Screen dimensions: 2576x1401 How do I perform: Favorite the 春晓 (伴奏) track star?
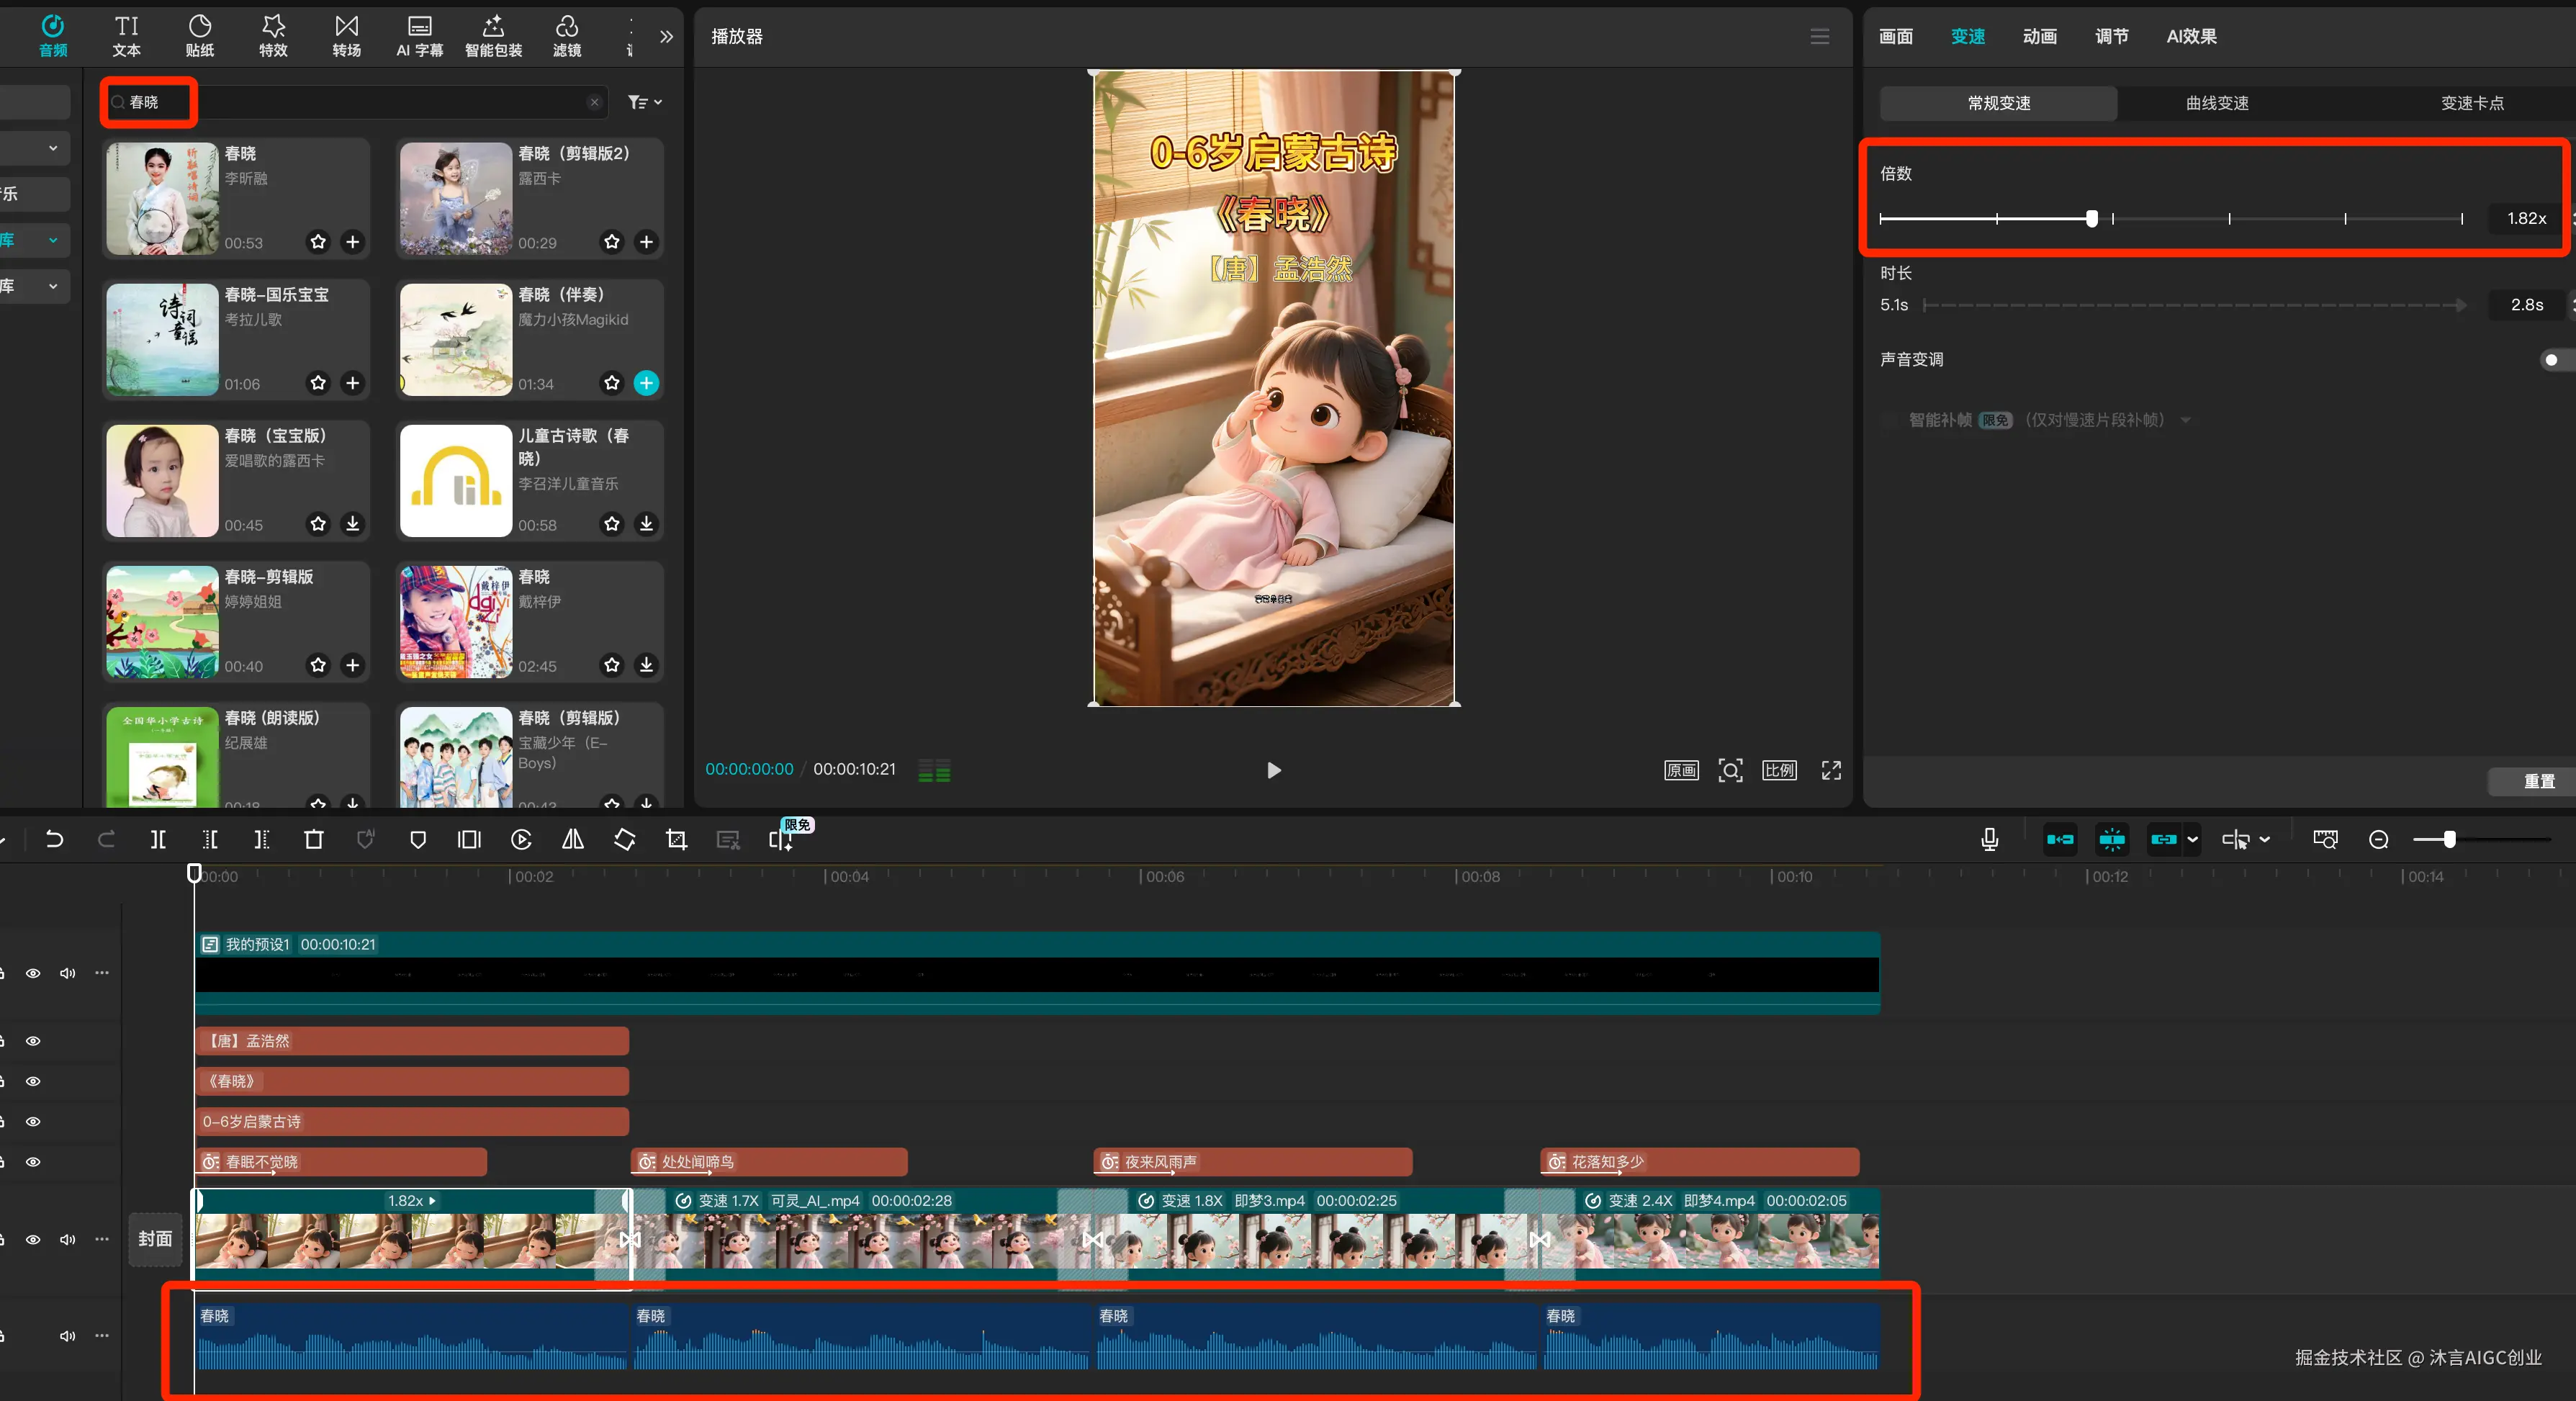[611, 382]
